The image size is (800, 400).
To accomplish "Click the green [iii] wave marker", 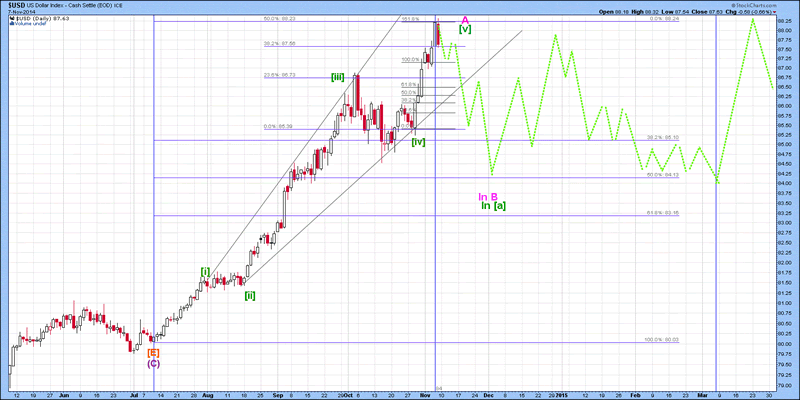I will [340, 77].
